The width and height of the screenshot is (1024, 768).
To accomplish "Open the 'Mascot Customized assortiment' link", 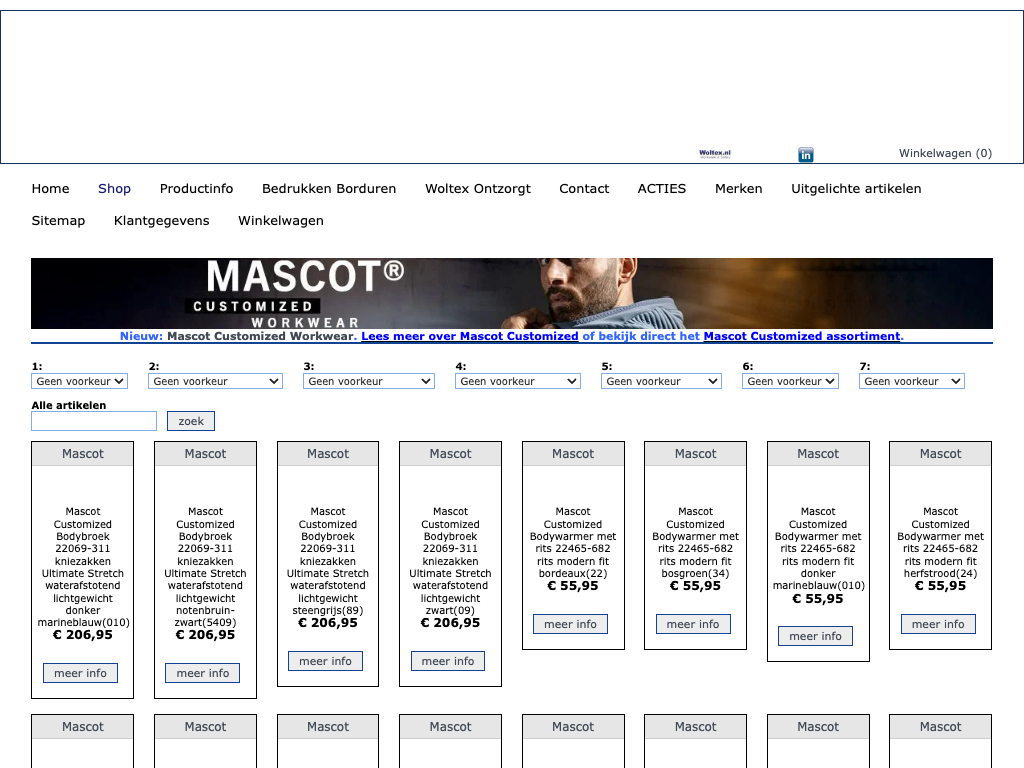I will coord(802,337).
